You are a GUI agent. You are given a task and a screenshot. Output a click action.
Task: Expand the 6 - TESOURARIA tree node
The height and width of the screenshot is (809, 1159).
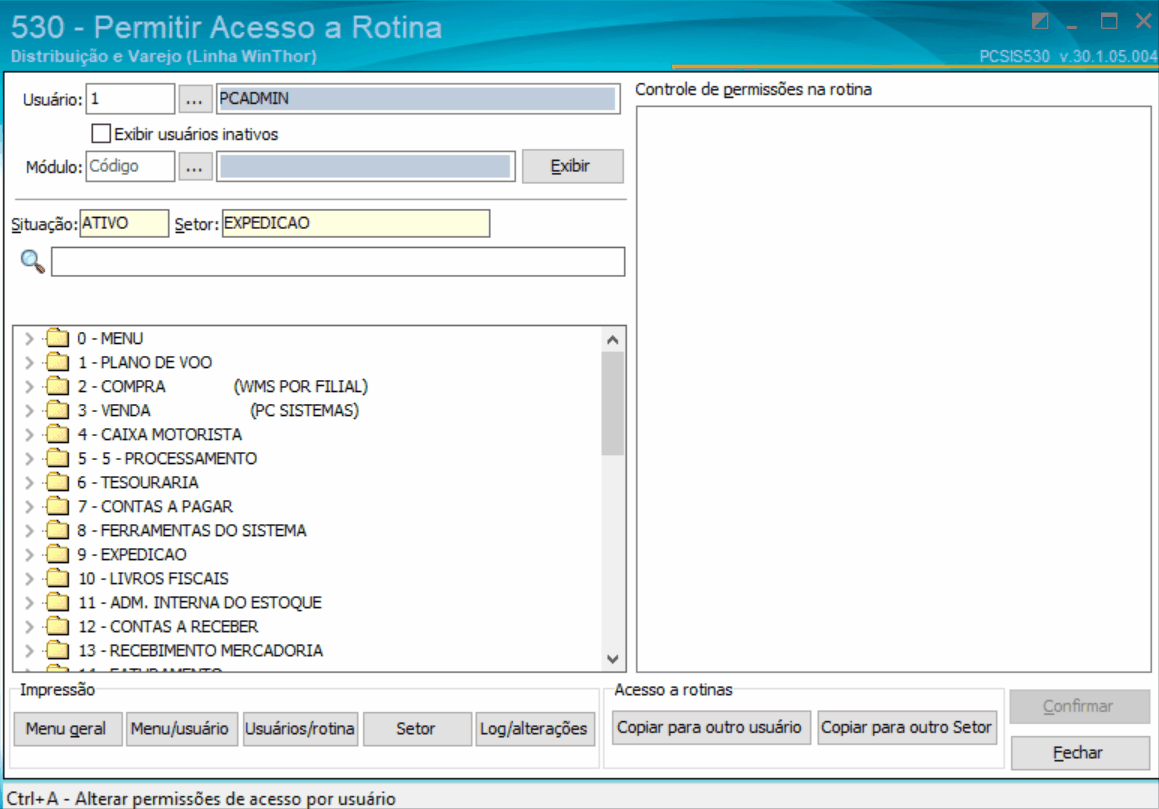pos(29,483)
